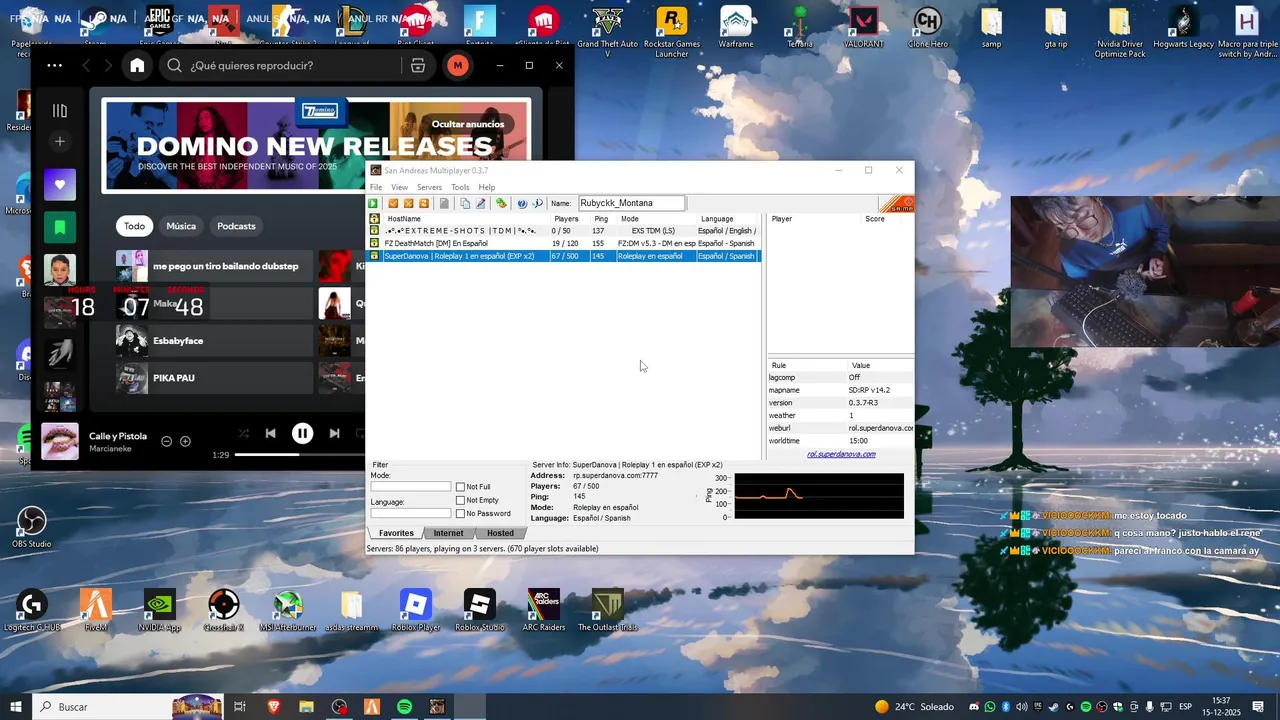
Task: Open the rol.superdanova.com link
Action: tap(841, 454)
